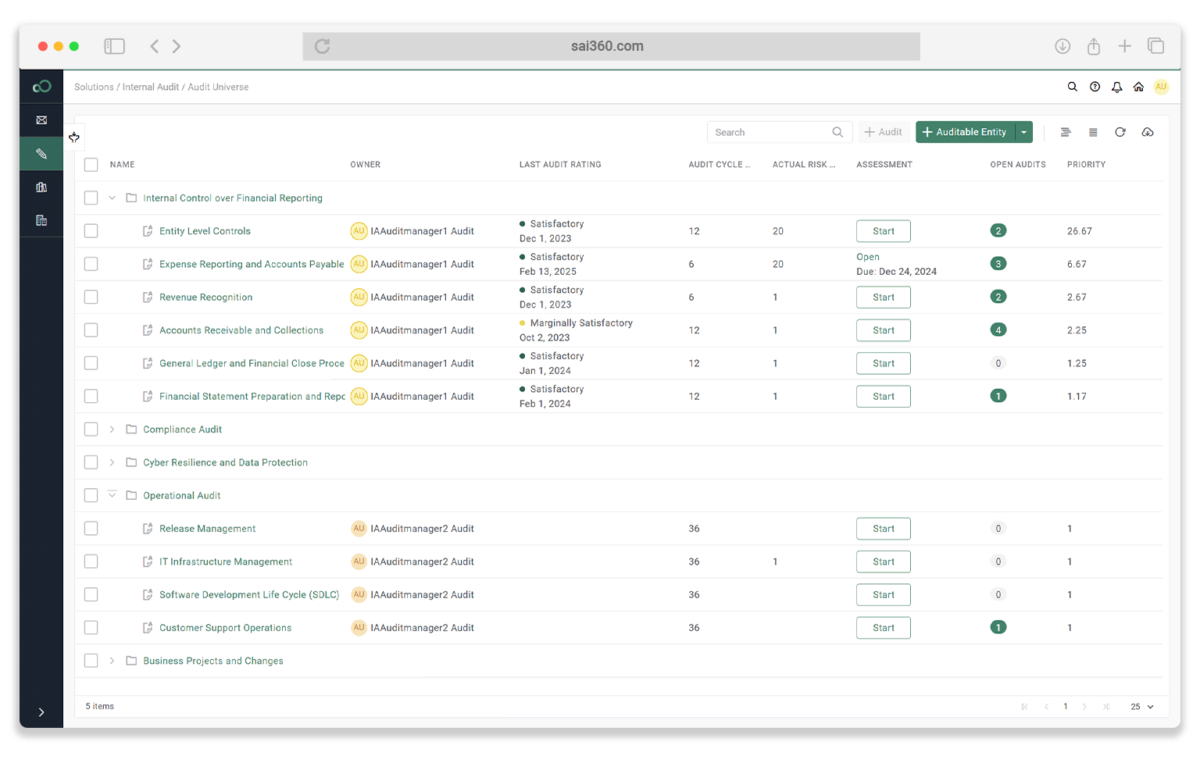Click the refresh icon in the toolbar
Image resolution: width=1200 pixels, height=770 pixels.
1120,132
